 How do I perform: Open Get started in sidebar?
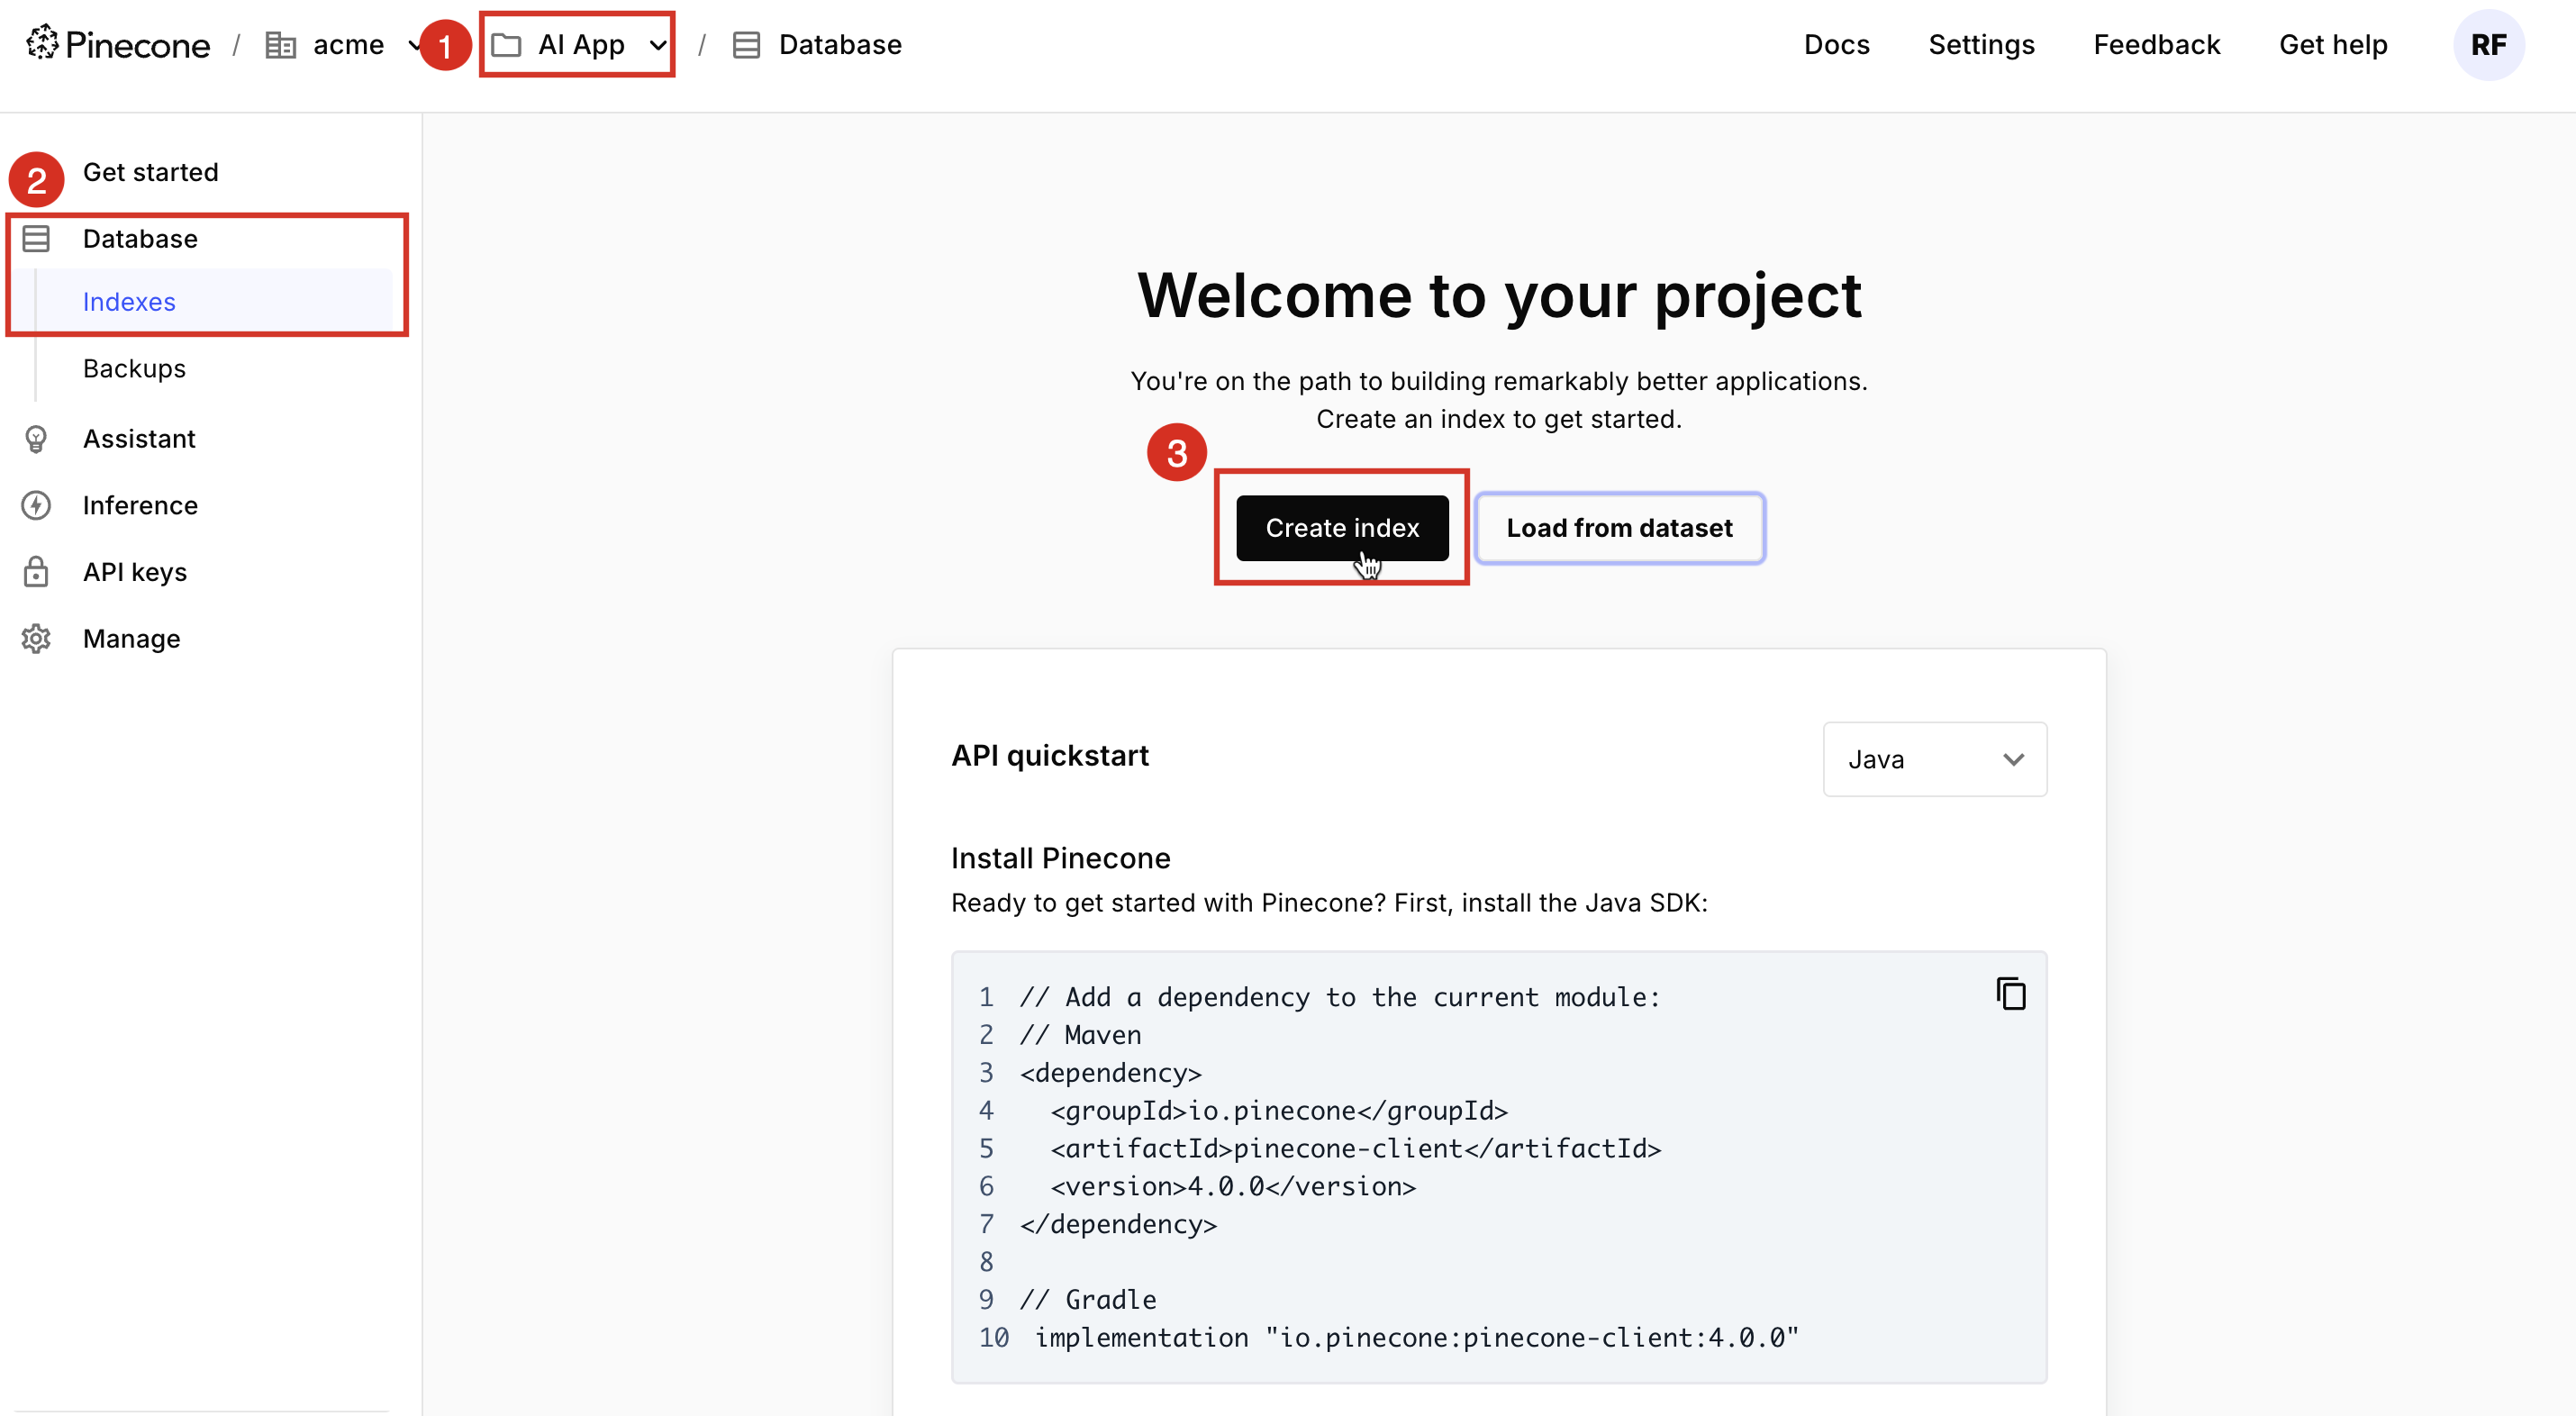point(150,172)
